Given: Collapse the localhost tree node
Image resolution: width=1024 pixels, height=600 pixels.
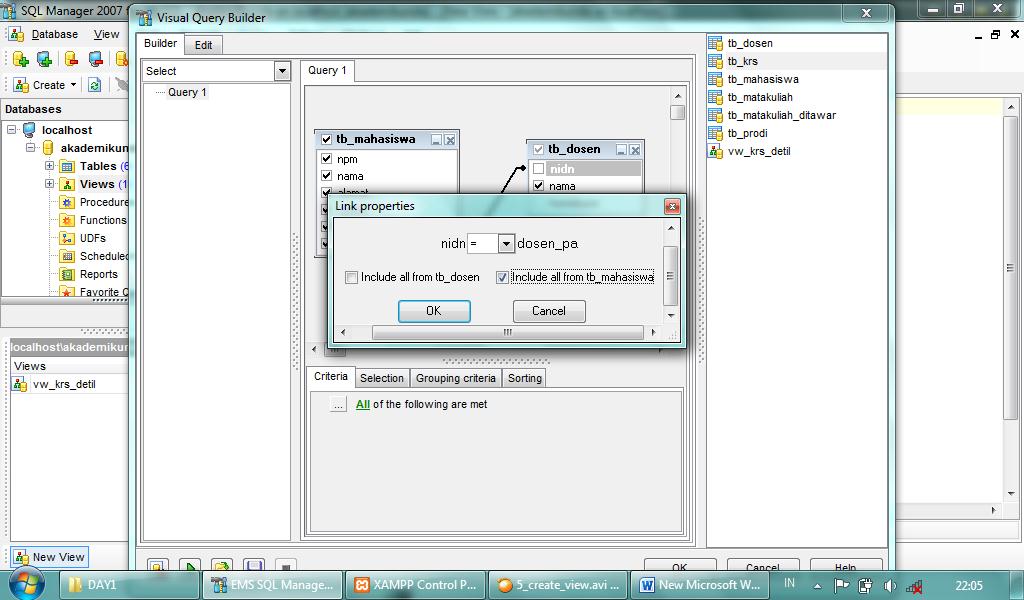Looking at the screenshot, I should click(x=11, y=130).
